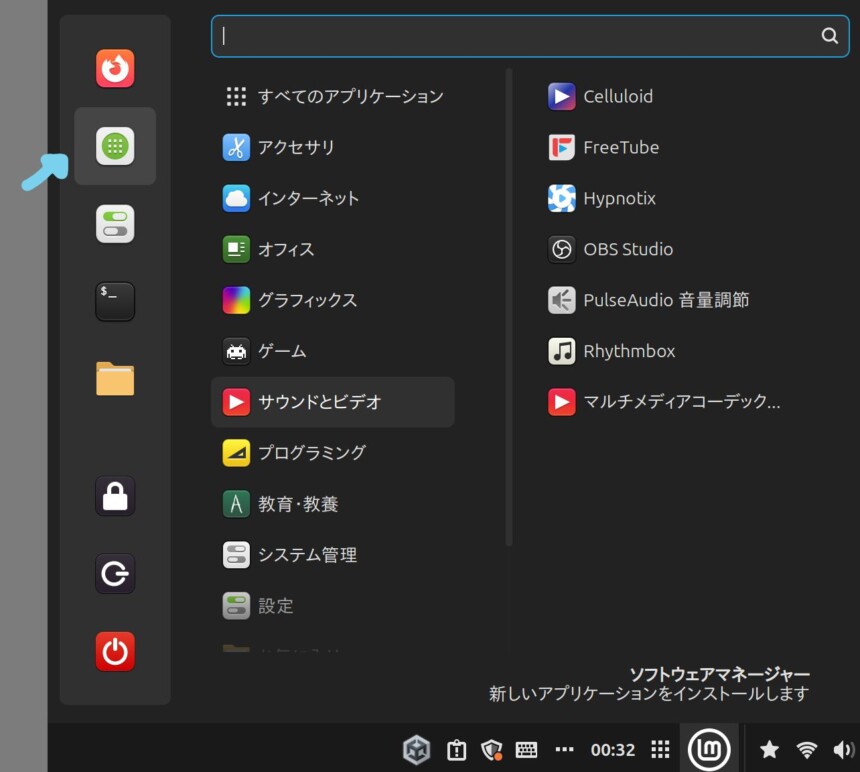Screen dimensions: 860x772
Task: Click the shield update icon in panel
Action: [491, 750]
